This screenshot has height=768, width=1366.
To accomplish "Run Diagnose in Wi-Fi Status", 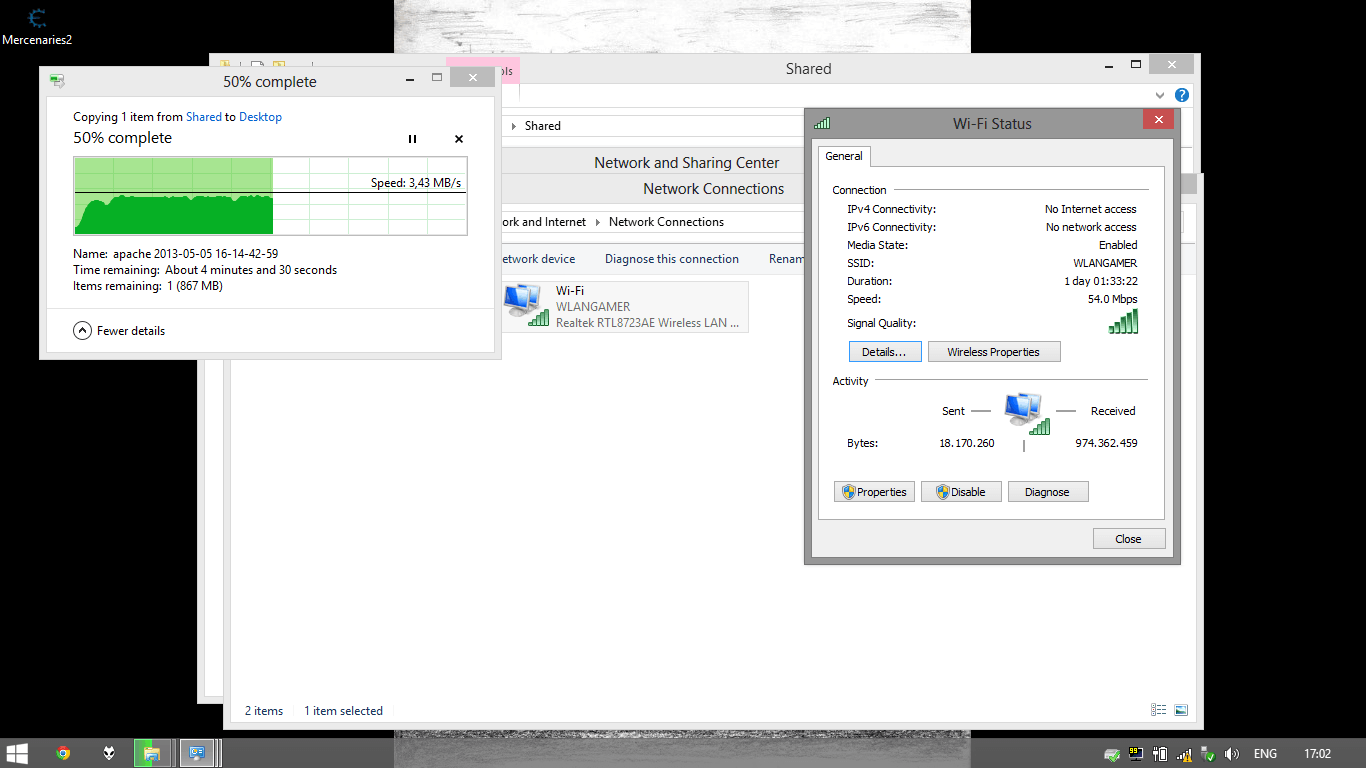I will (x=1047, y=492).
